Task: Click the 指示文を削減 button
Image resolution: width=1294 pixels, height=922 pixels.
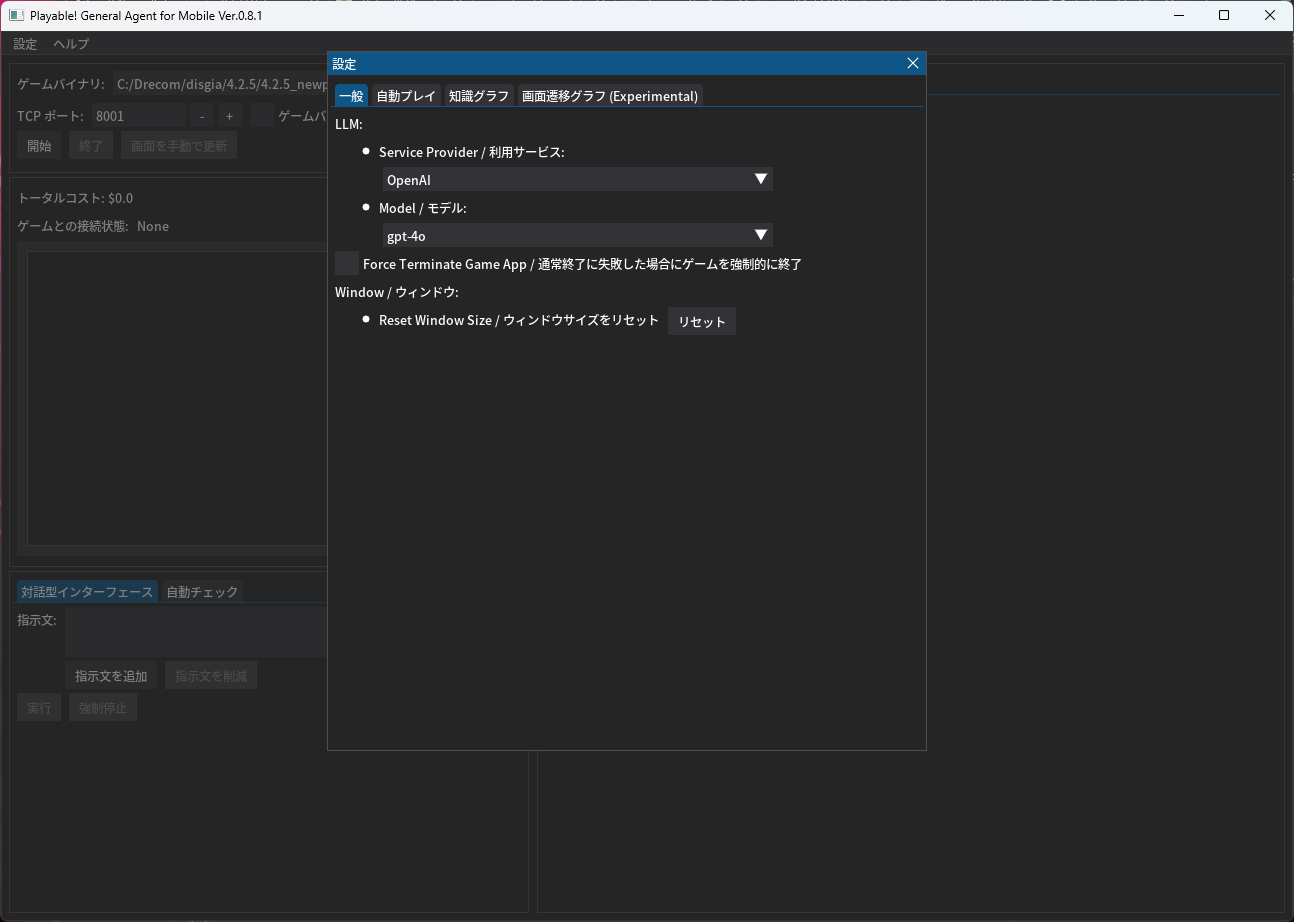Action: 211,676
